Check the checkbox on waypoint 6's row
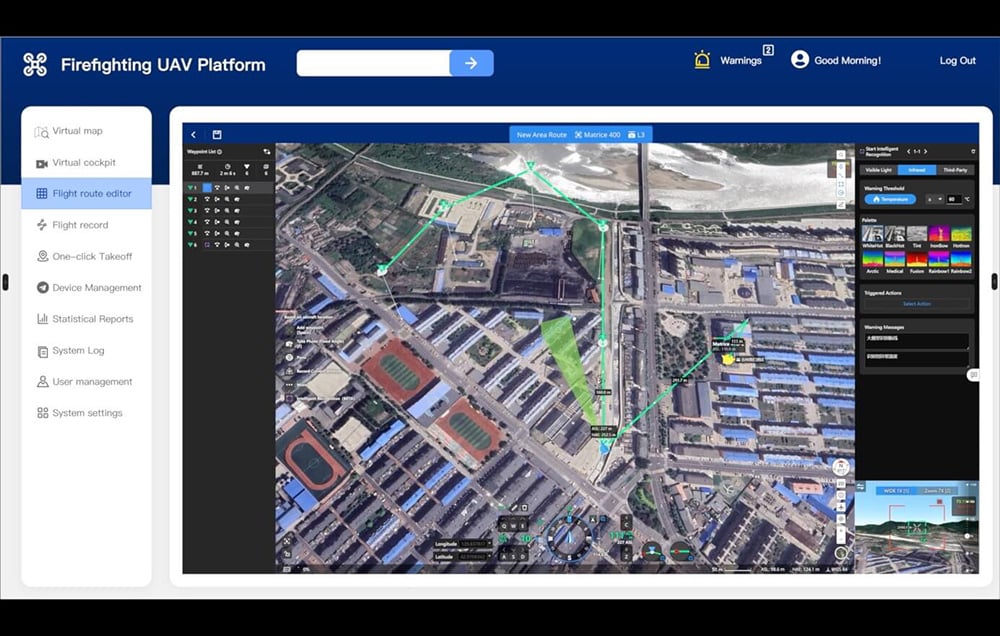 [207, 244]
